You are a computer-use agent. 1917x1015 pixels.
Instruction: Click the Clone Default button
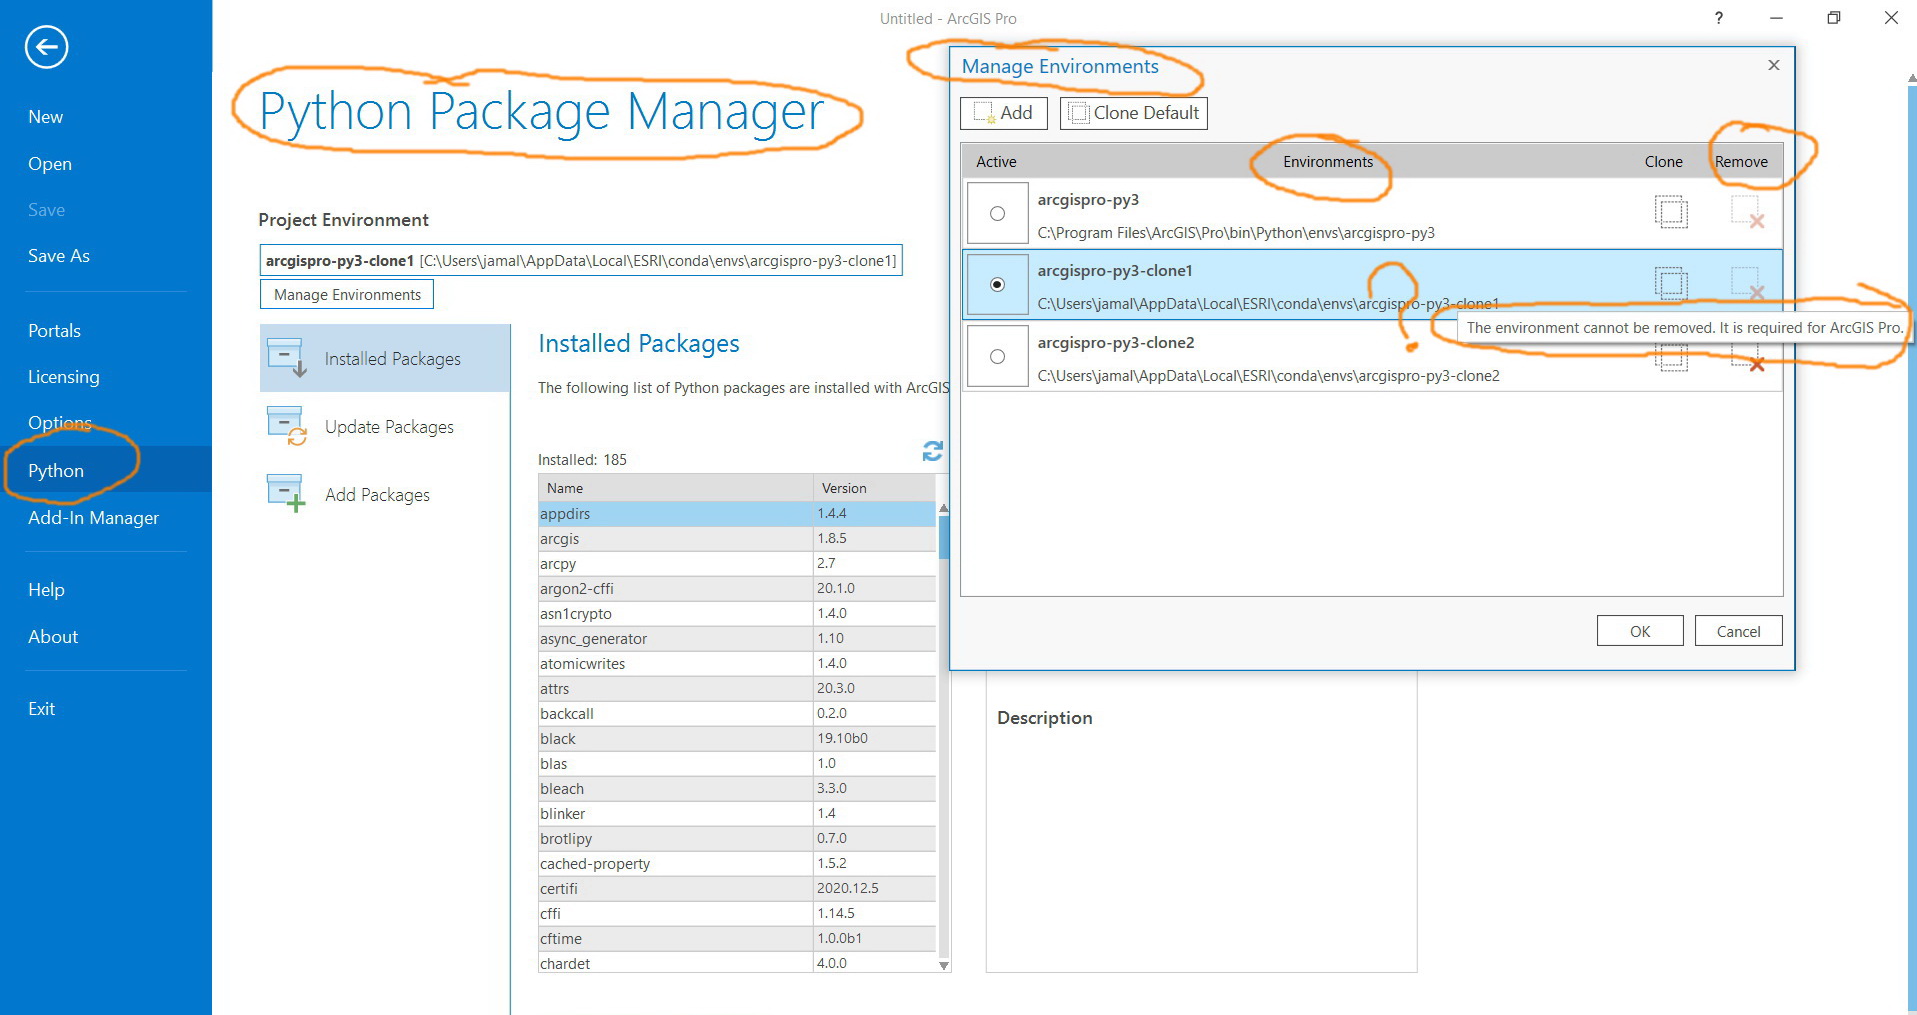point(1134,113)
